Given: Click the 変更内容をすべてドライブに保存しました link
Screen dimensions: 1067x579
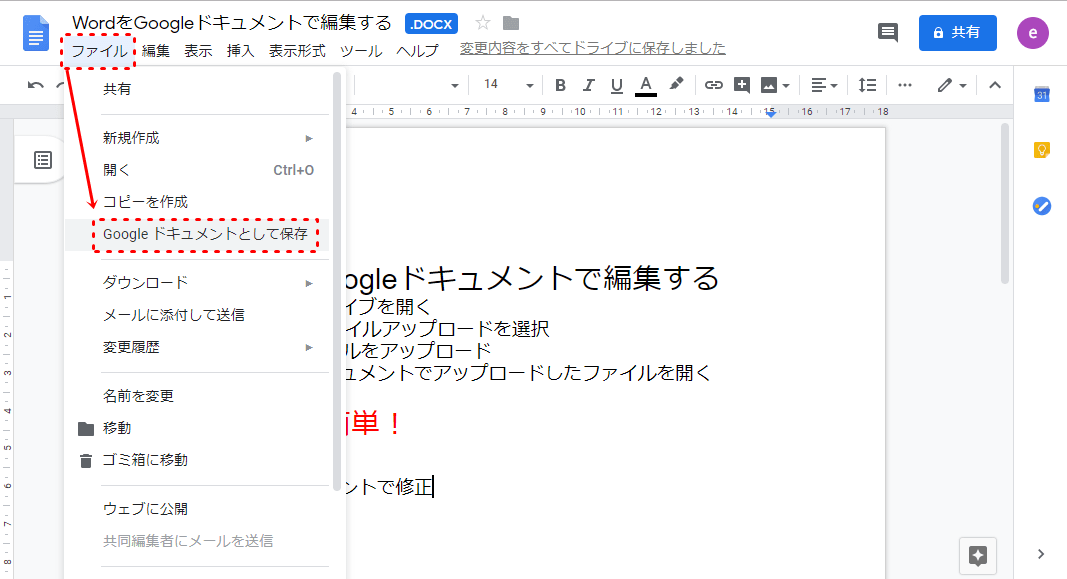Looking at the screenshot, I should 592,48.
